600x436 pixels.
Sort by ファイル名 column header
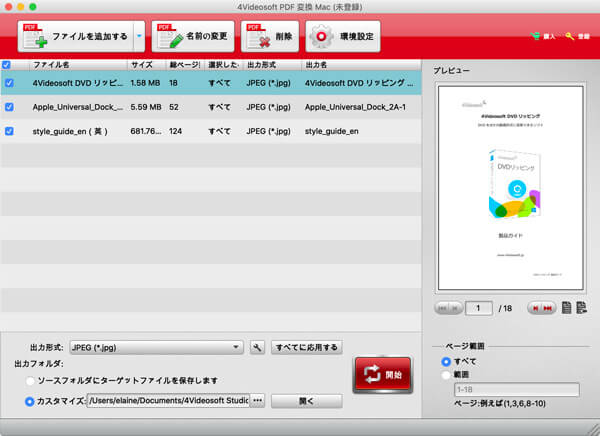pyautogui.click(x=78, y=65)
